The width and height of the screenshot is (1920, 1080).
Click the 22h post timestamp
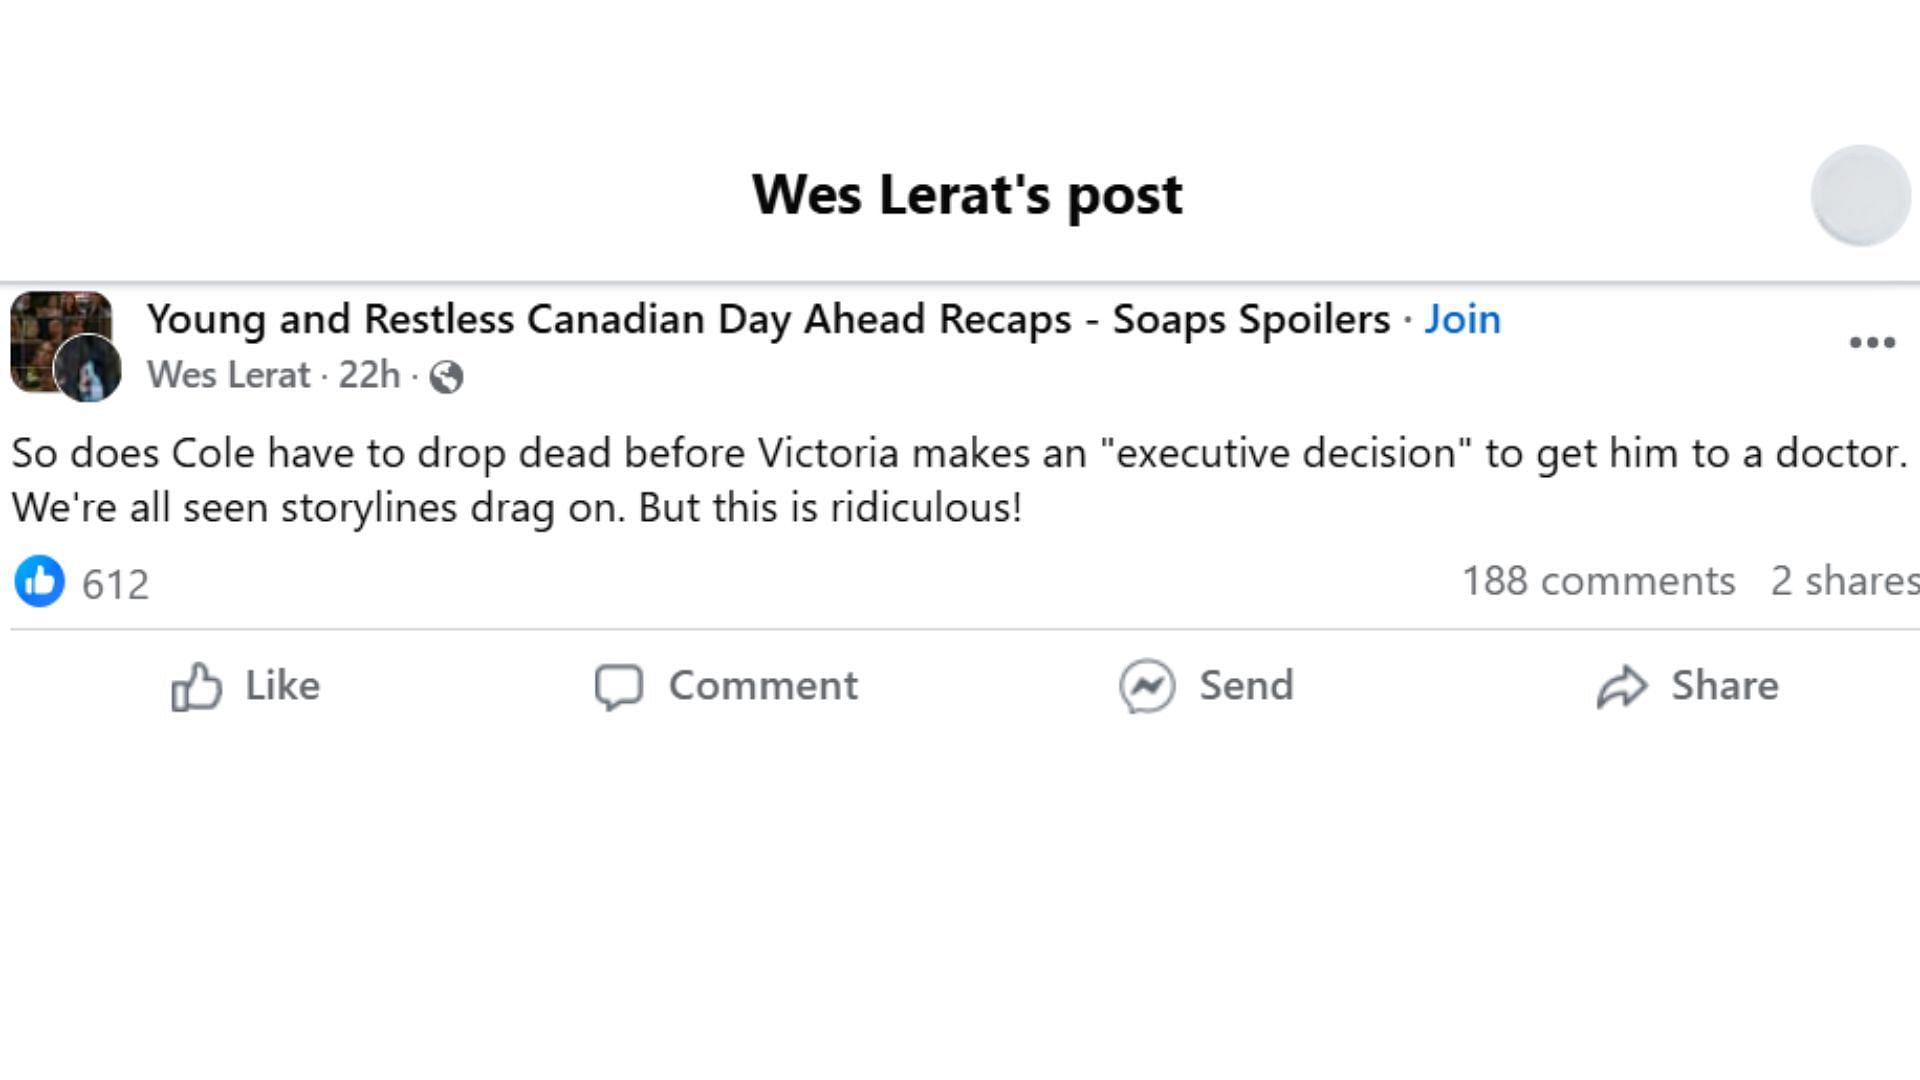coord(369,375)
